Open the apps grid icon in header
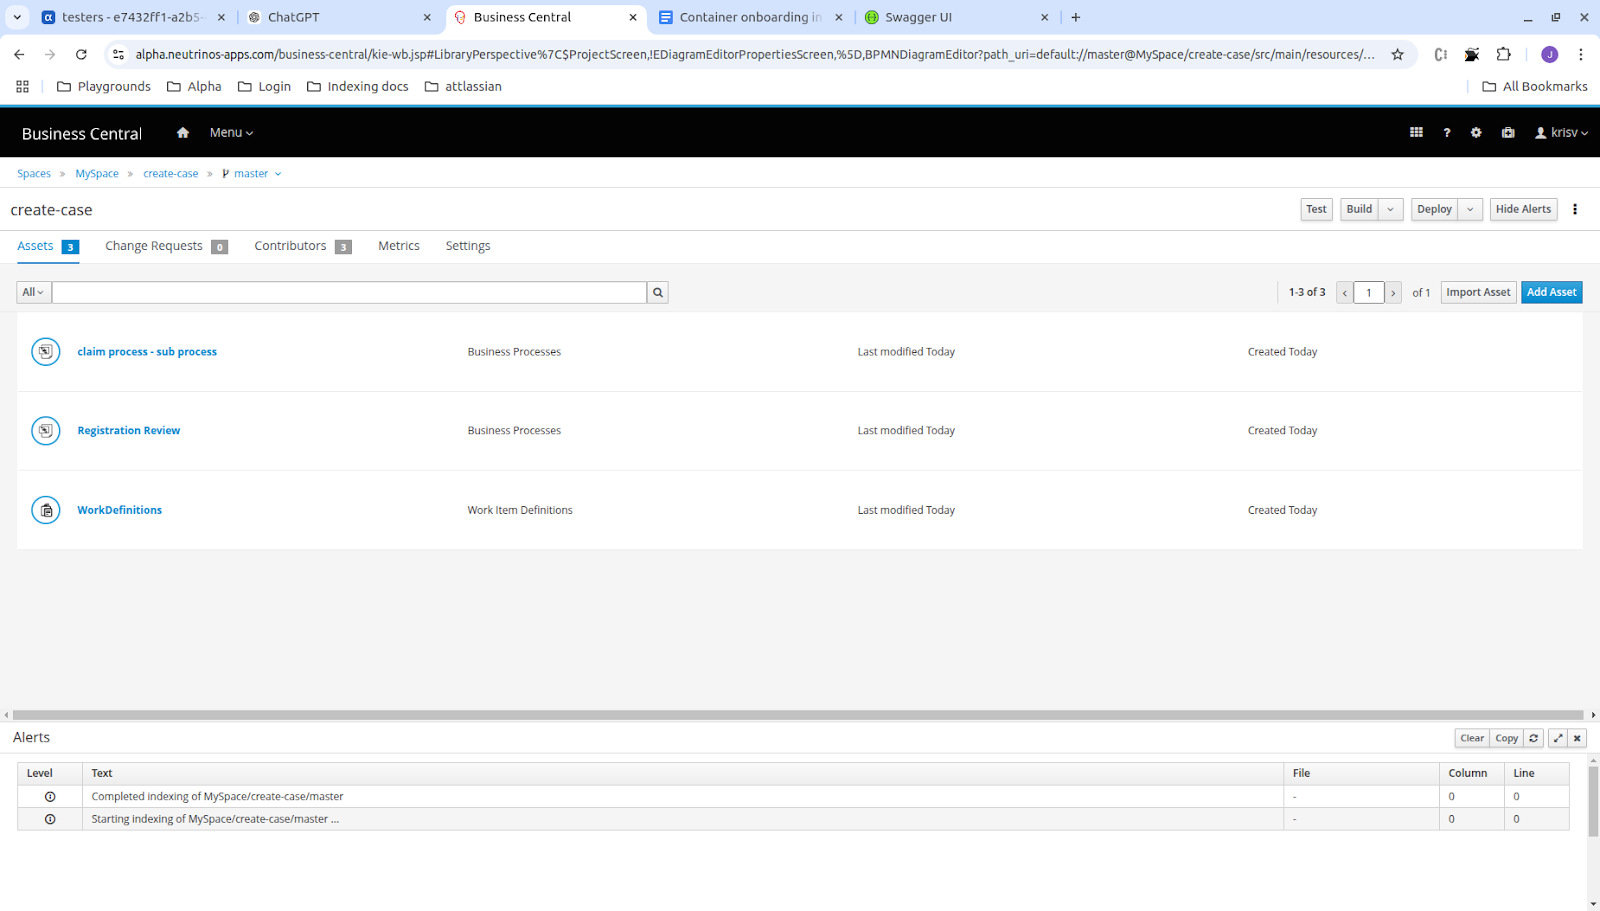 click(1416, 132)
